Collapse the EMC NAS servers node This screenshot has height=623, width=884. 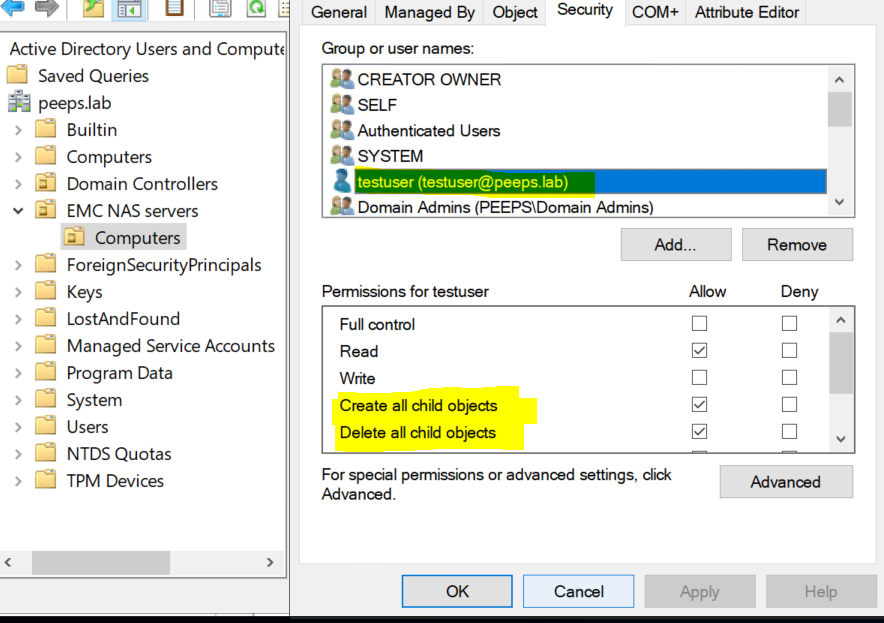(18, 211)
